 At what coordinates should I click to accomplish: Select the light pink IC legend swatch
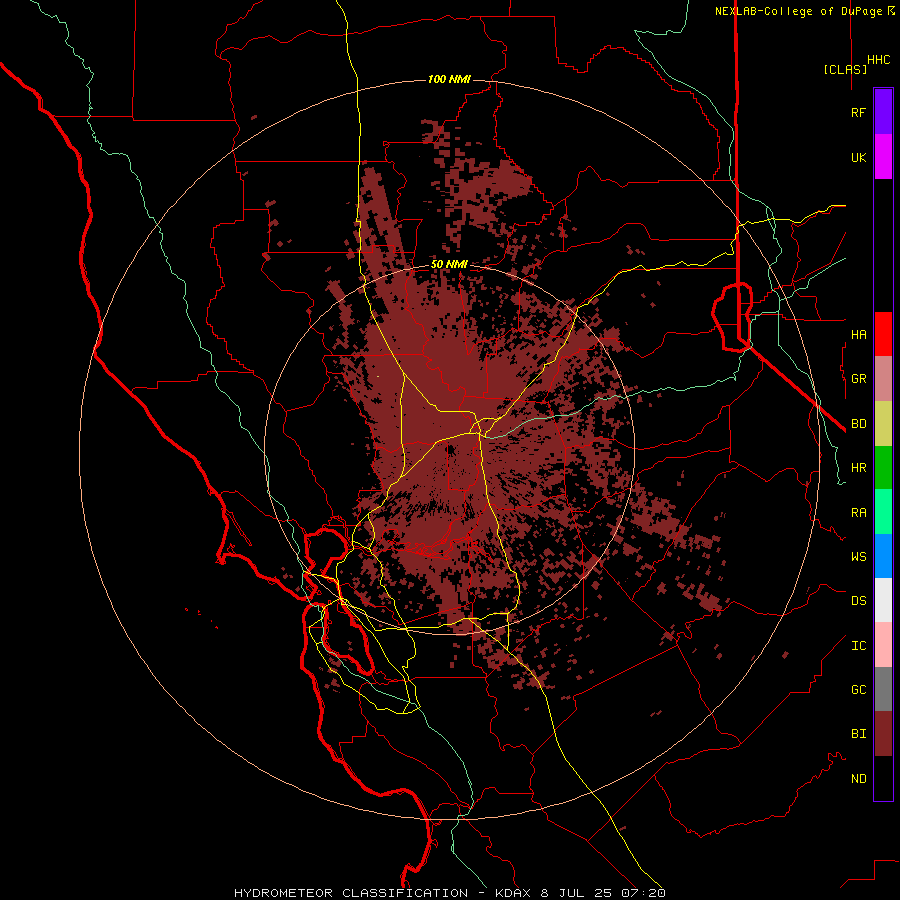pos(883,645)
